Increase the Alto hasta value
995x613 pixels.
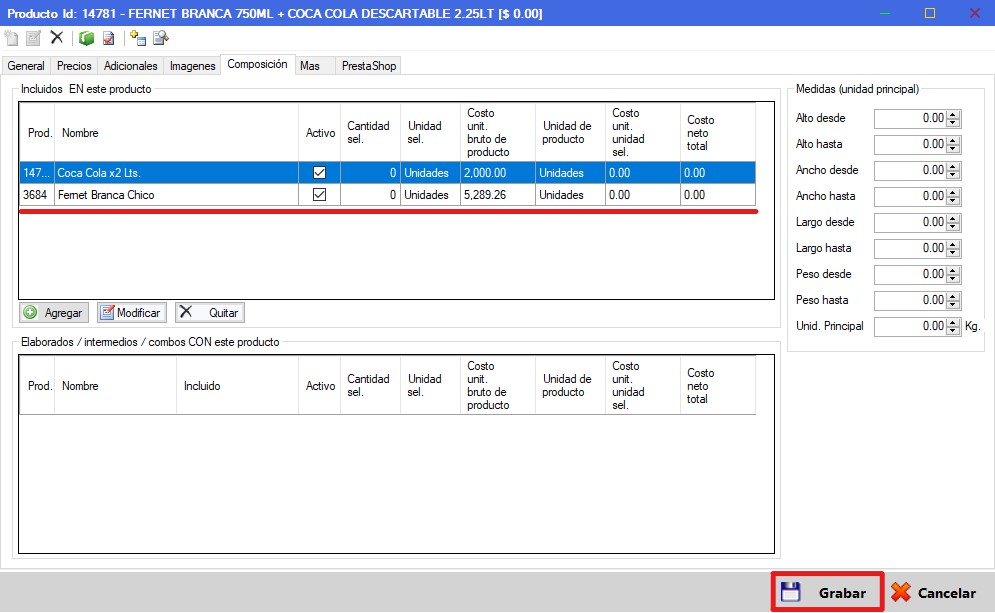point(953,141)
